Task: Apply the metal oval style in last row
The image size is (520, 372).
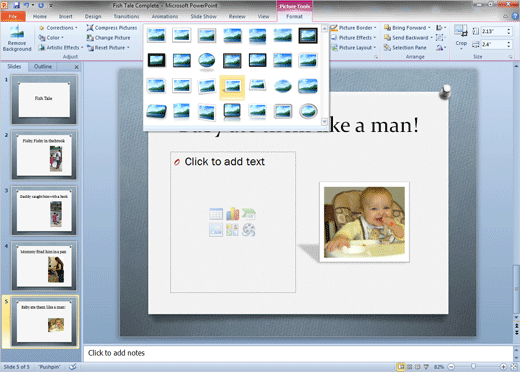Action: click(x=308, y=111)
